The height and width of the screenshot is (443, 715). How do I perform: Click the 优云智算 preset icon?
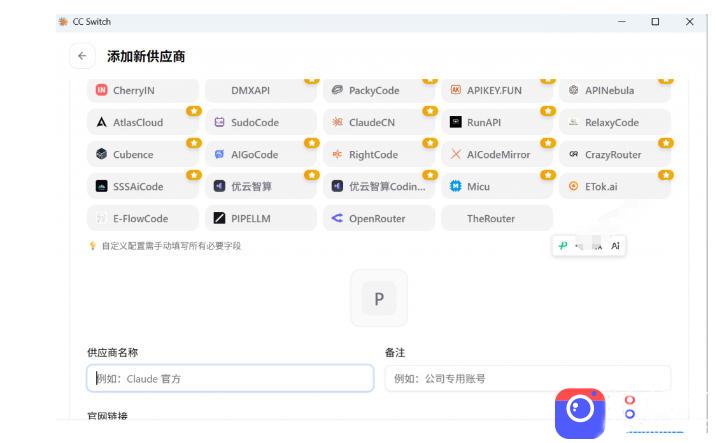pyautogui.click(x=219, y=186)
